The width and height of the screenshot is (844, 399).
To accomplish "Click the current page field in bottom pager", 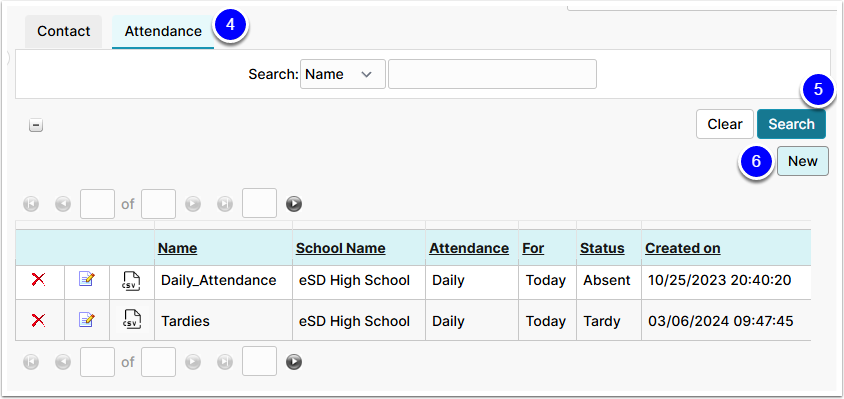I will pyautogui.click(x=97, y=362).
